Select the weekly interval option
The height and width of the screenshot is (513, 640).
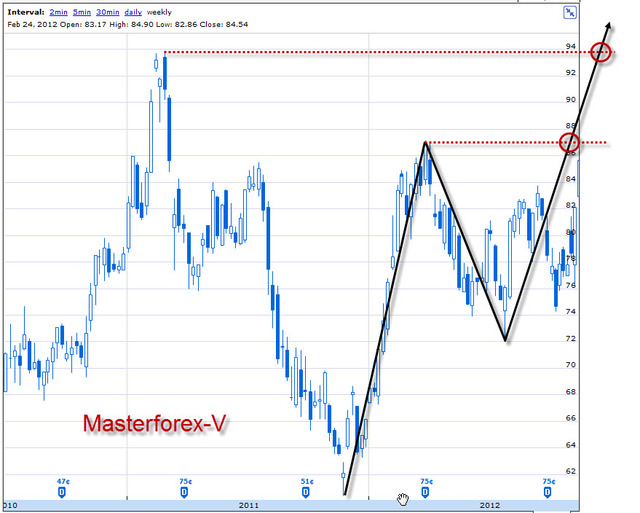159,12
